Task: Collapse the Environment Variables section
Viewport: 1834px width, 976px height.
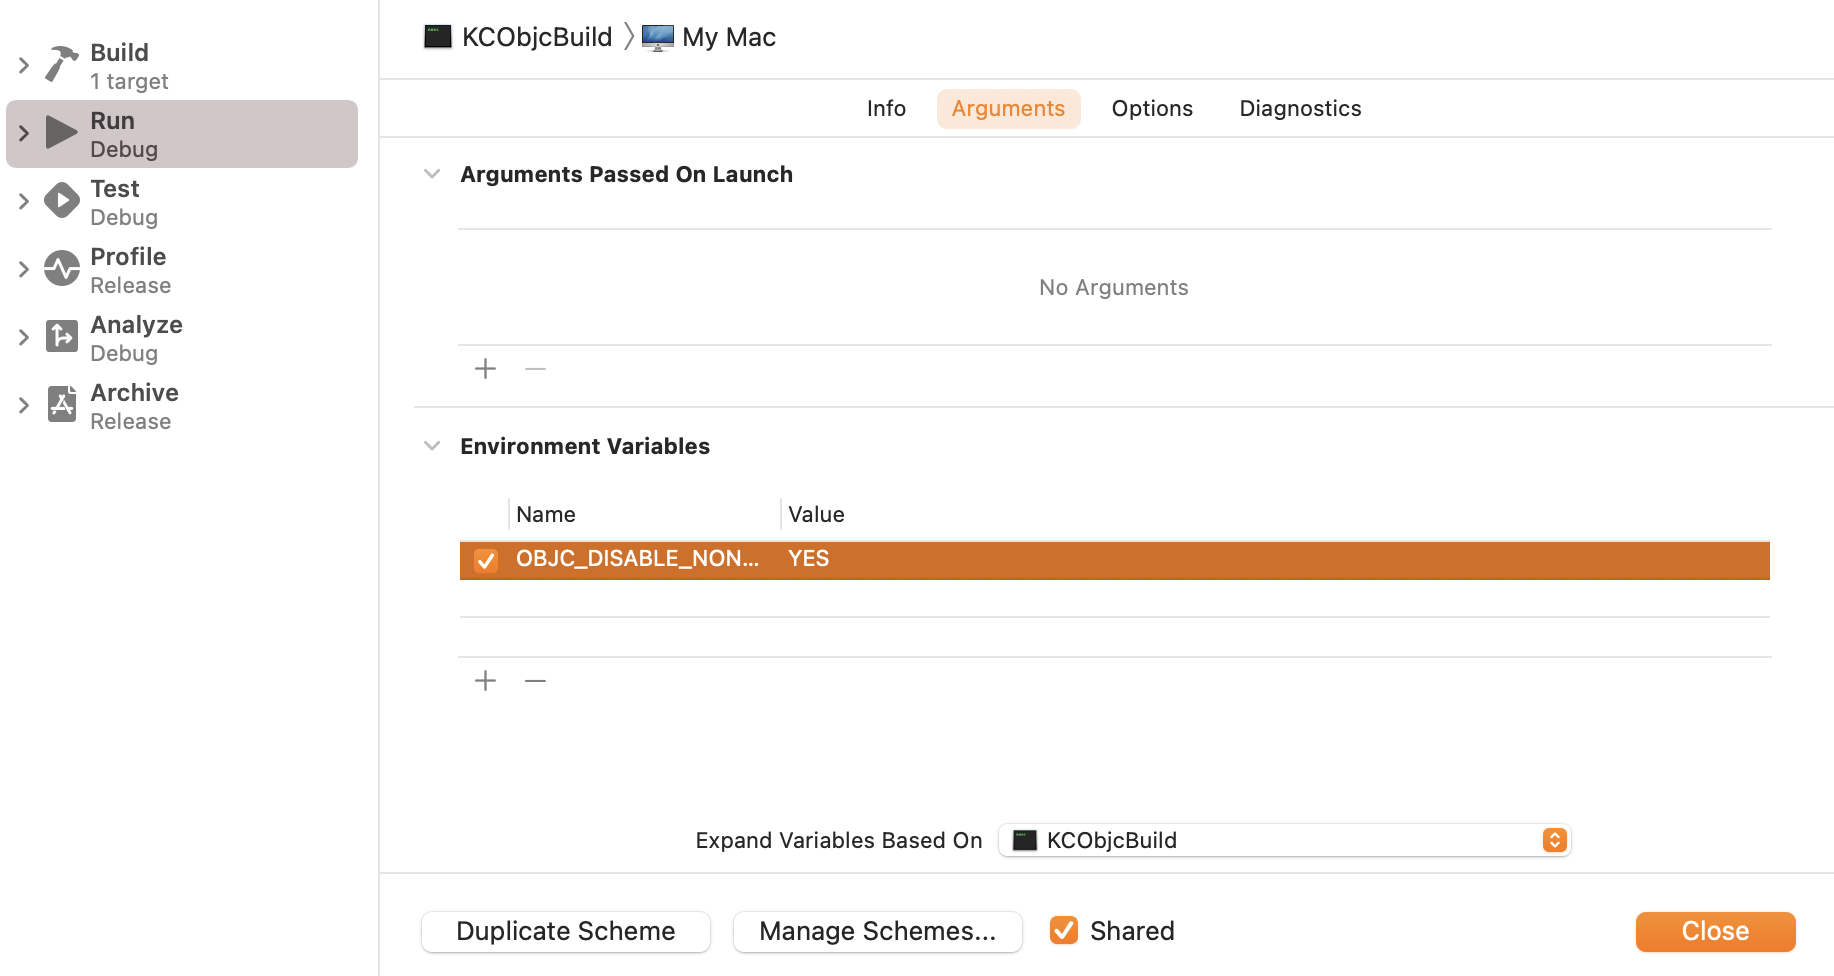Action: tap(432, 446)
